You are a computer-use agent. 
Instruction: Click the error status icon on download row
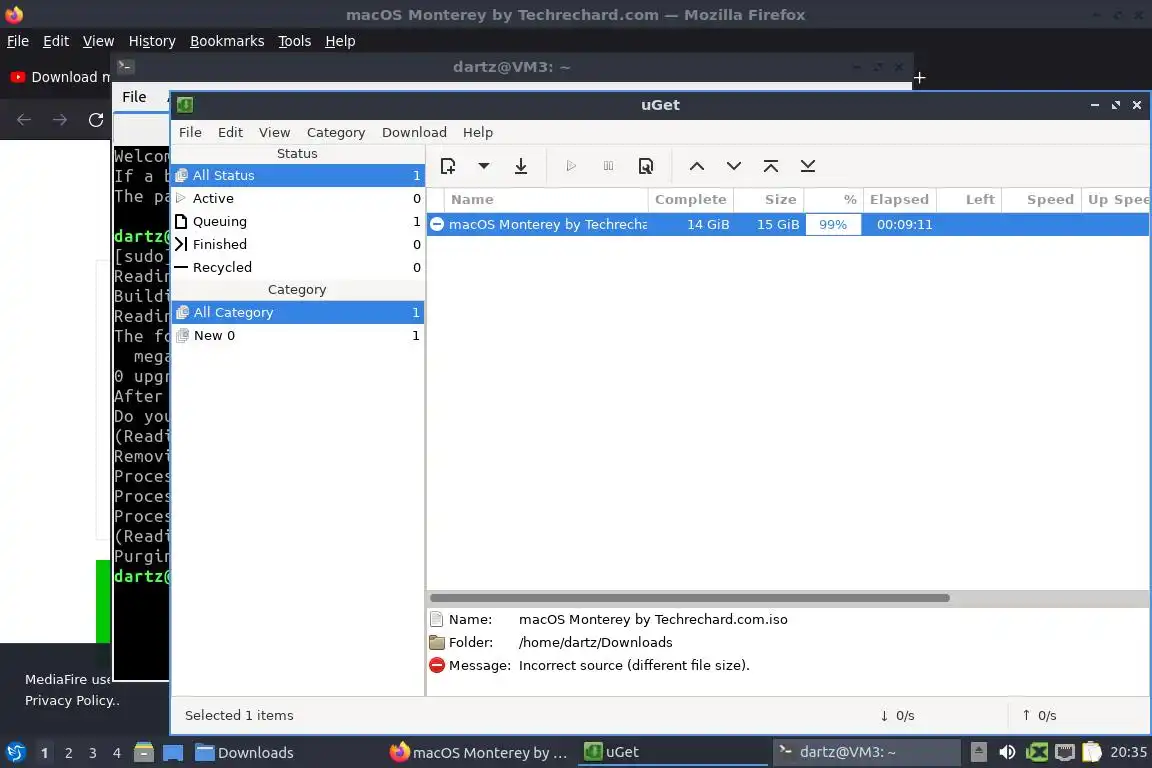point(436,224)
